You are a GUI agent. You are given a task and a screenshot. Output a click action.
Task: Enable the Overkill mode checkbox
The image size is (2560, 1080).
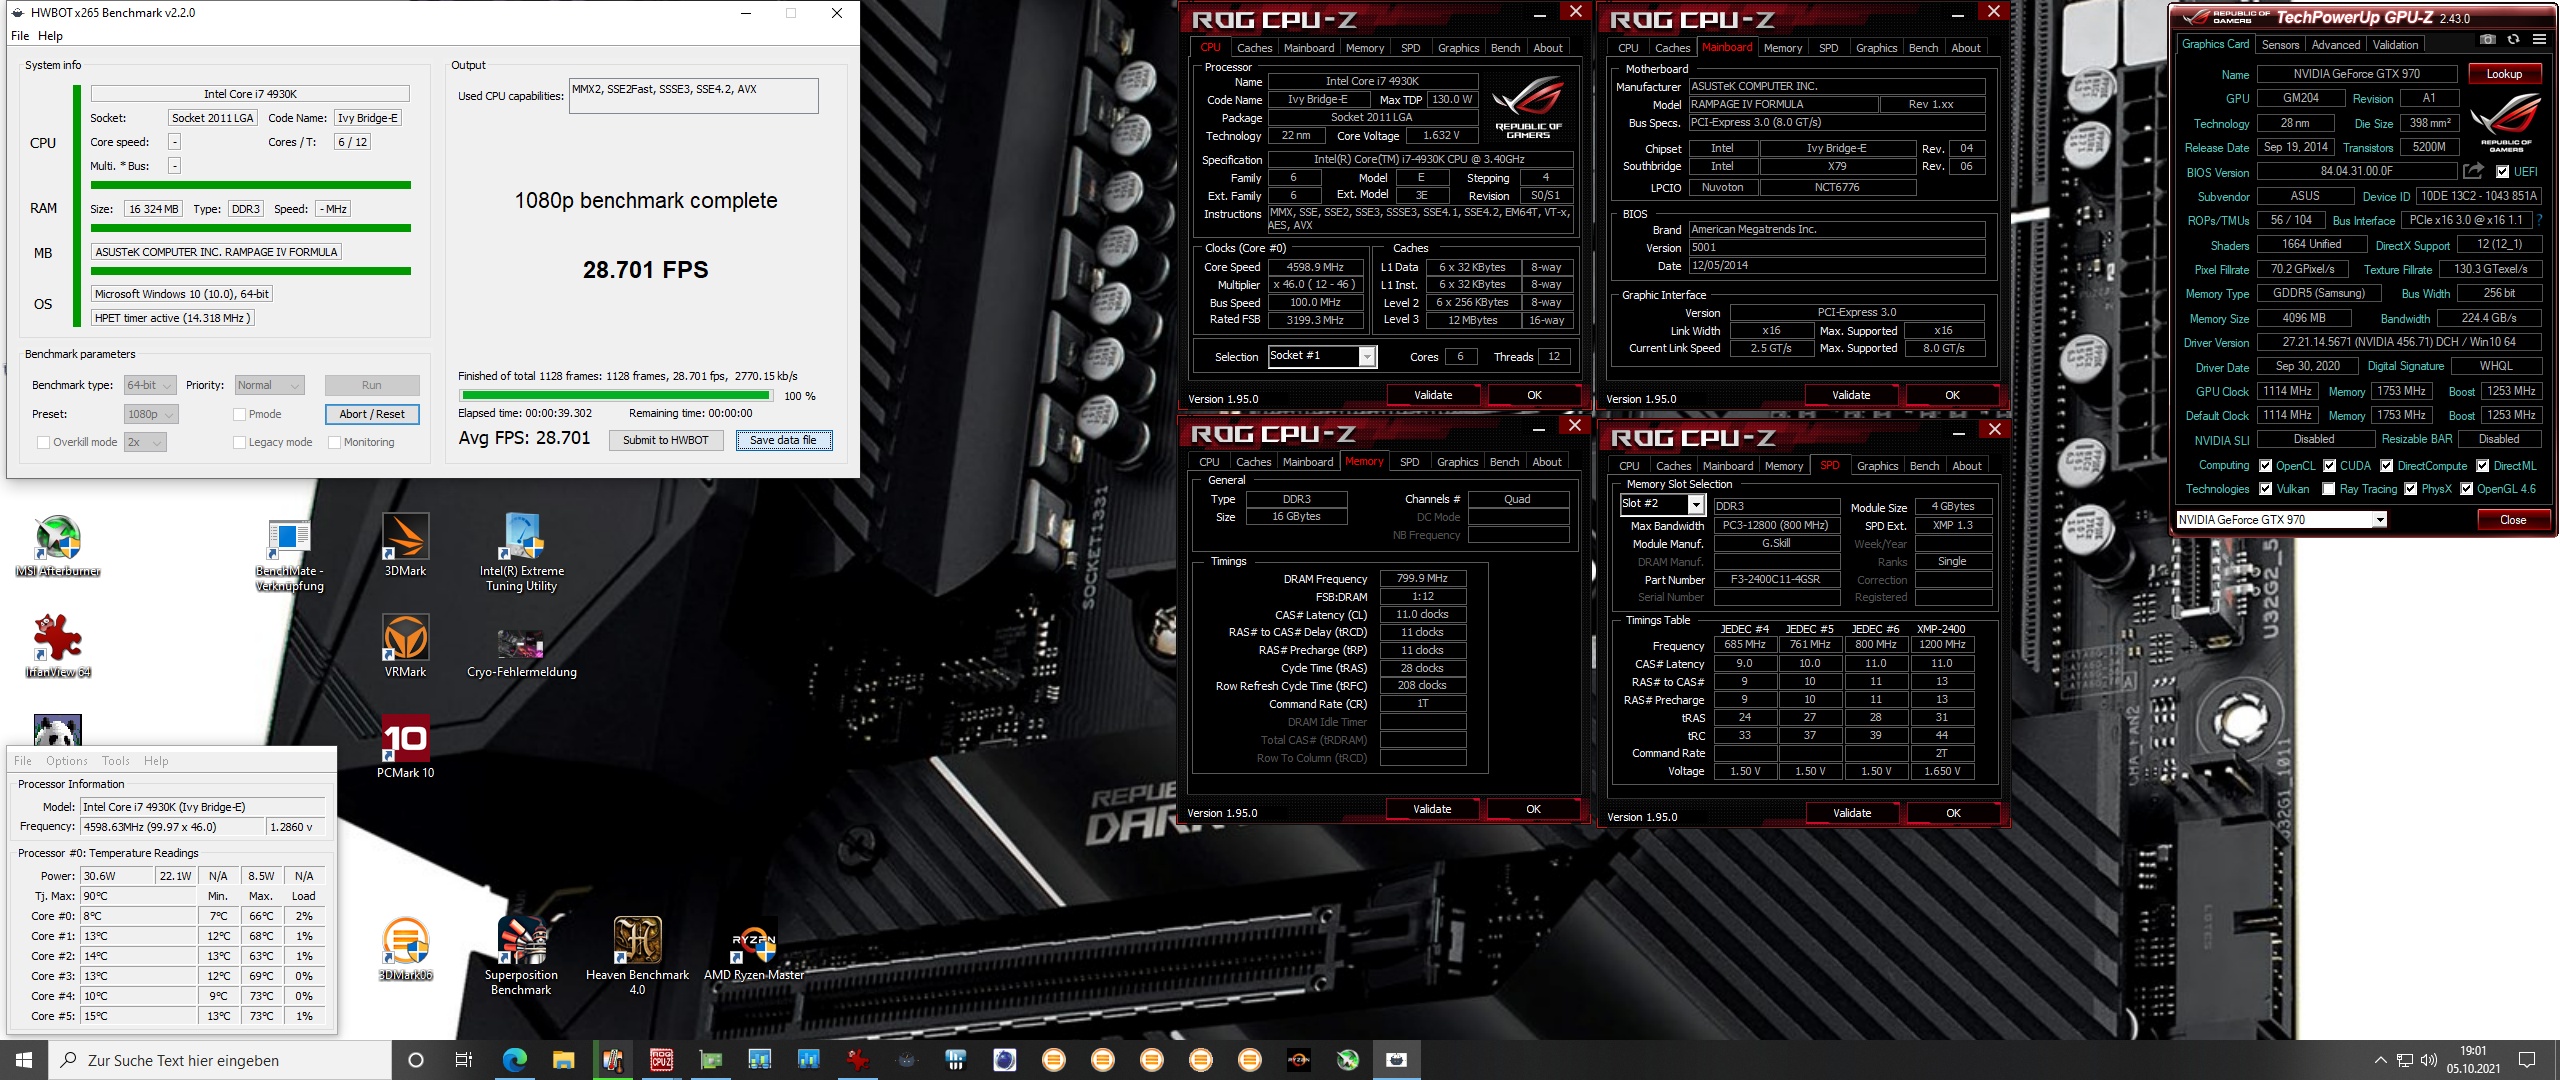point(43,442)
